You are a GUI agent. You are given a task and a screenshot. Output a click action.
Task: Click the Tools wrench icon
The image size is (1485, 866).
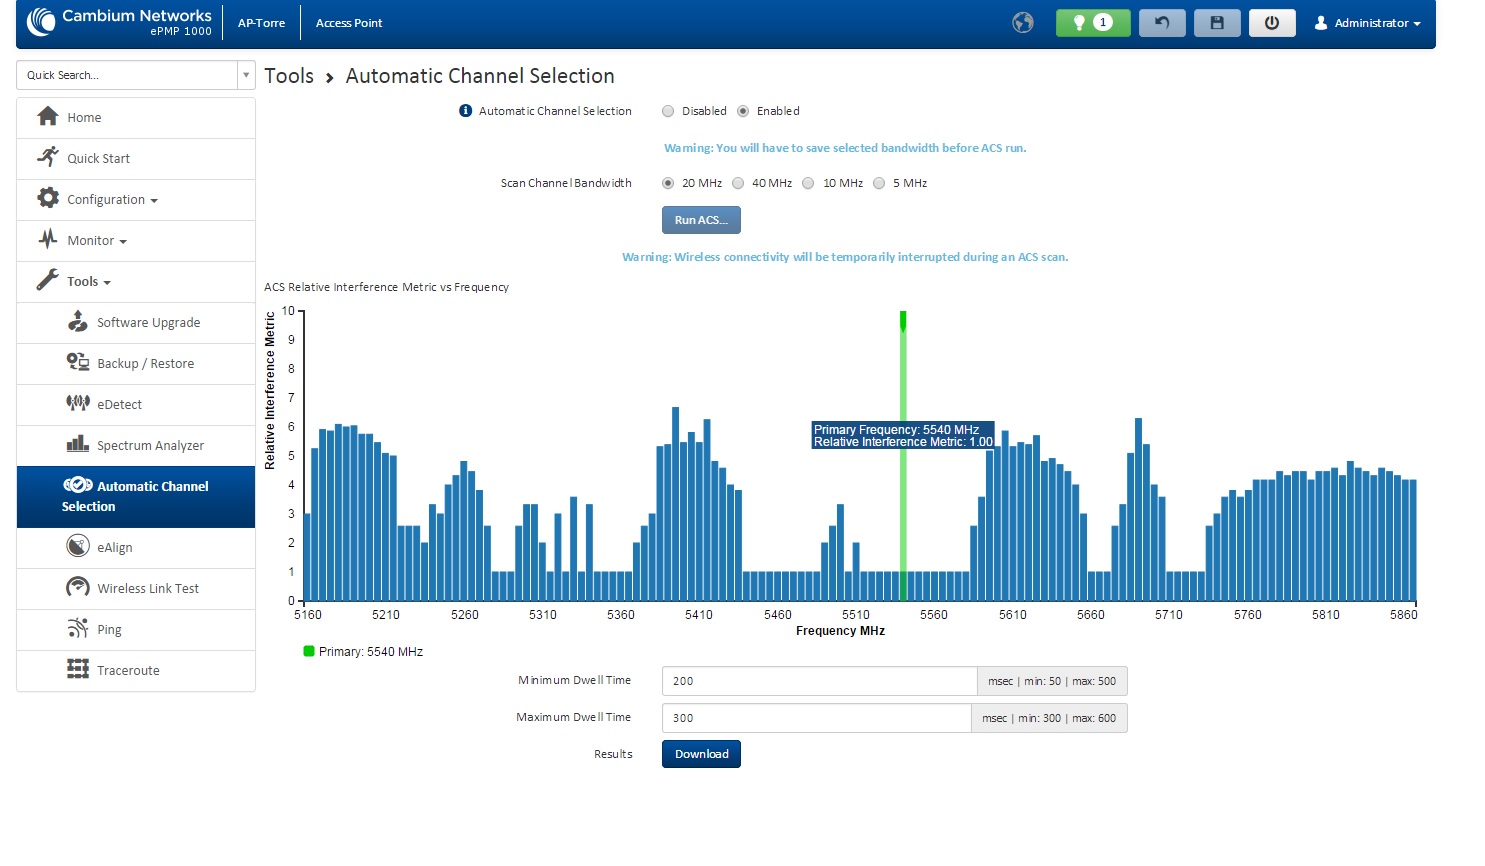(47, 280)
